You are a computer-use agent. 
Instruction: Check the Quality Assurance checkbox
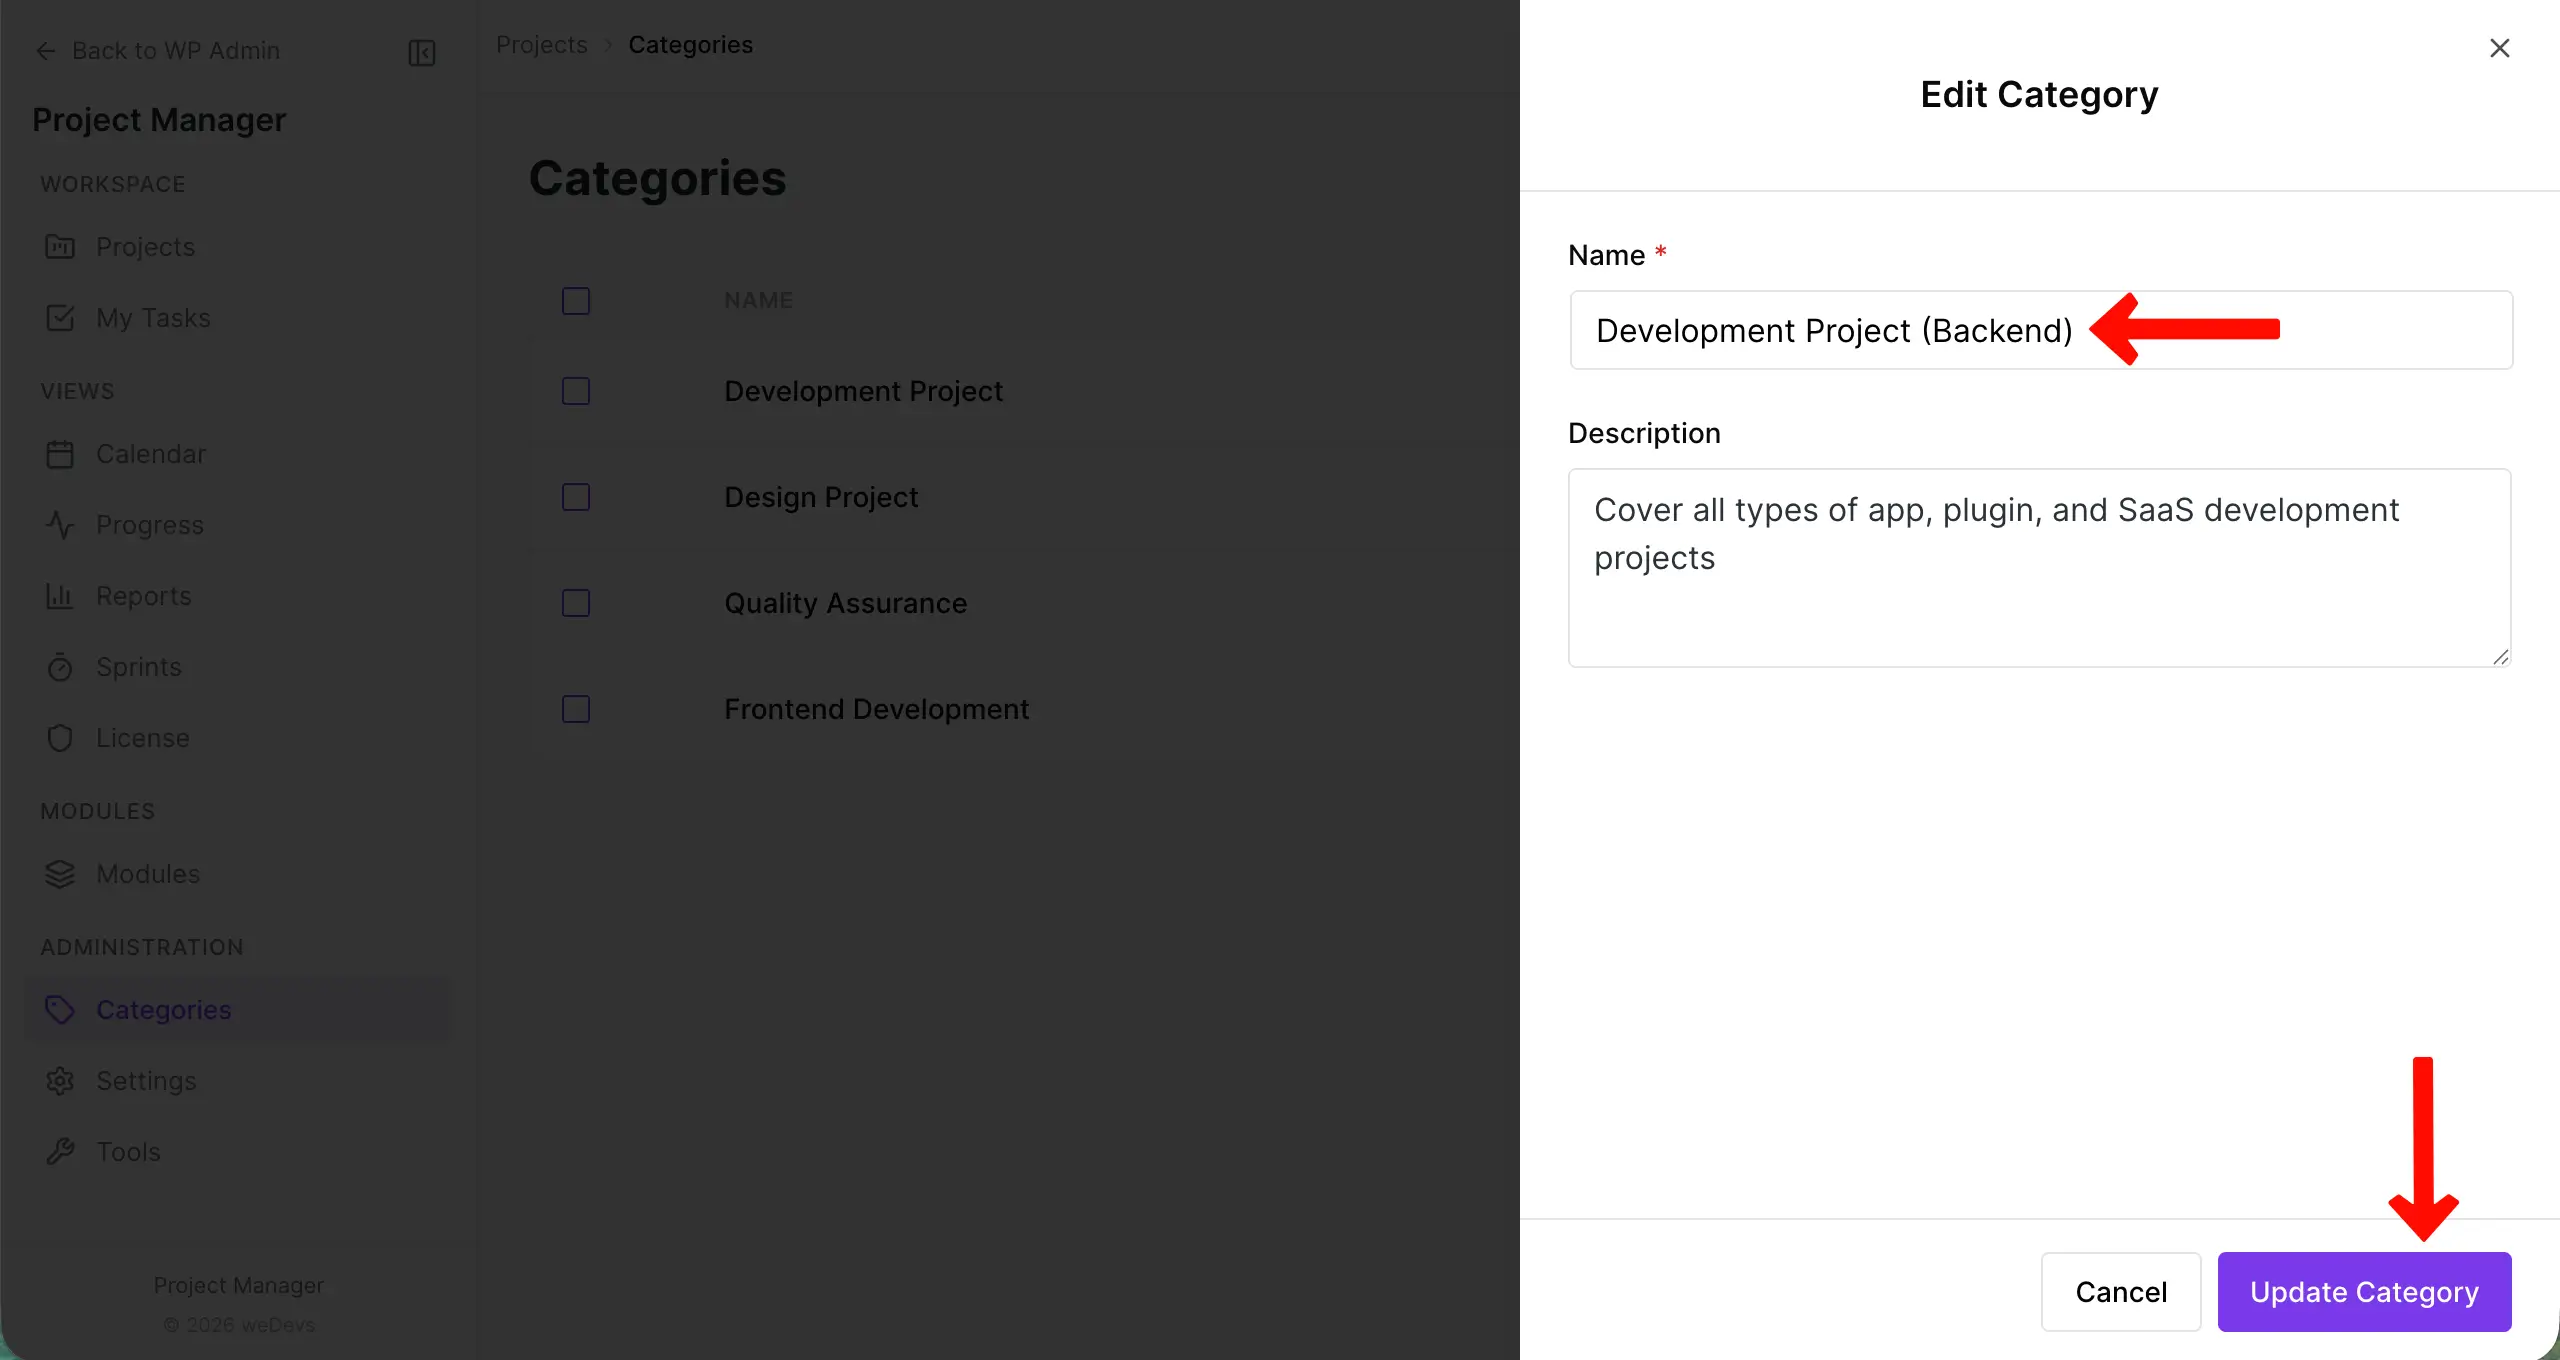tap(576, 603)
